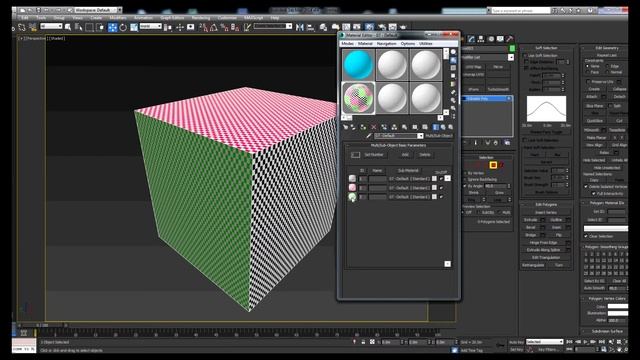Open the Modify panel tab icon

(471, 39)
